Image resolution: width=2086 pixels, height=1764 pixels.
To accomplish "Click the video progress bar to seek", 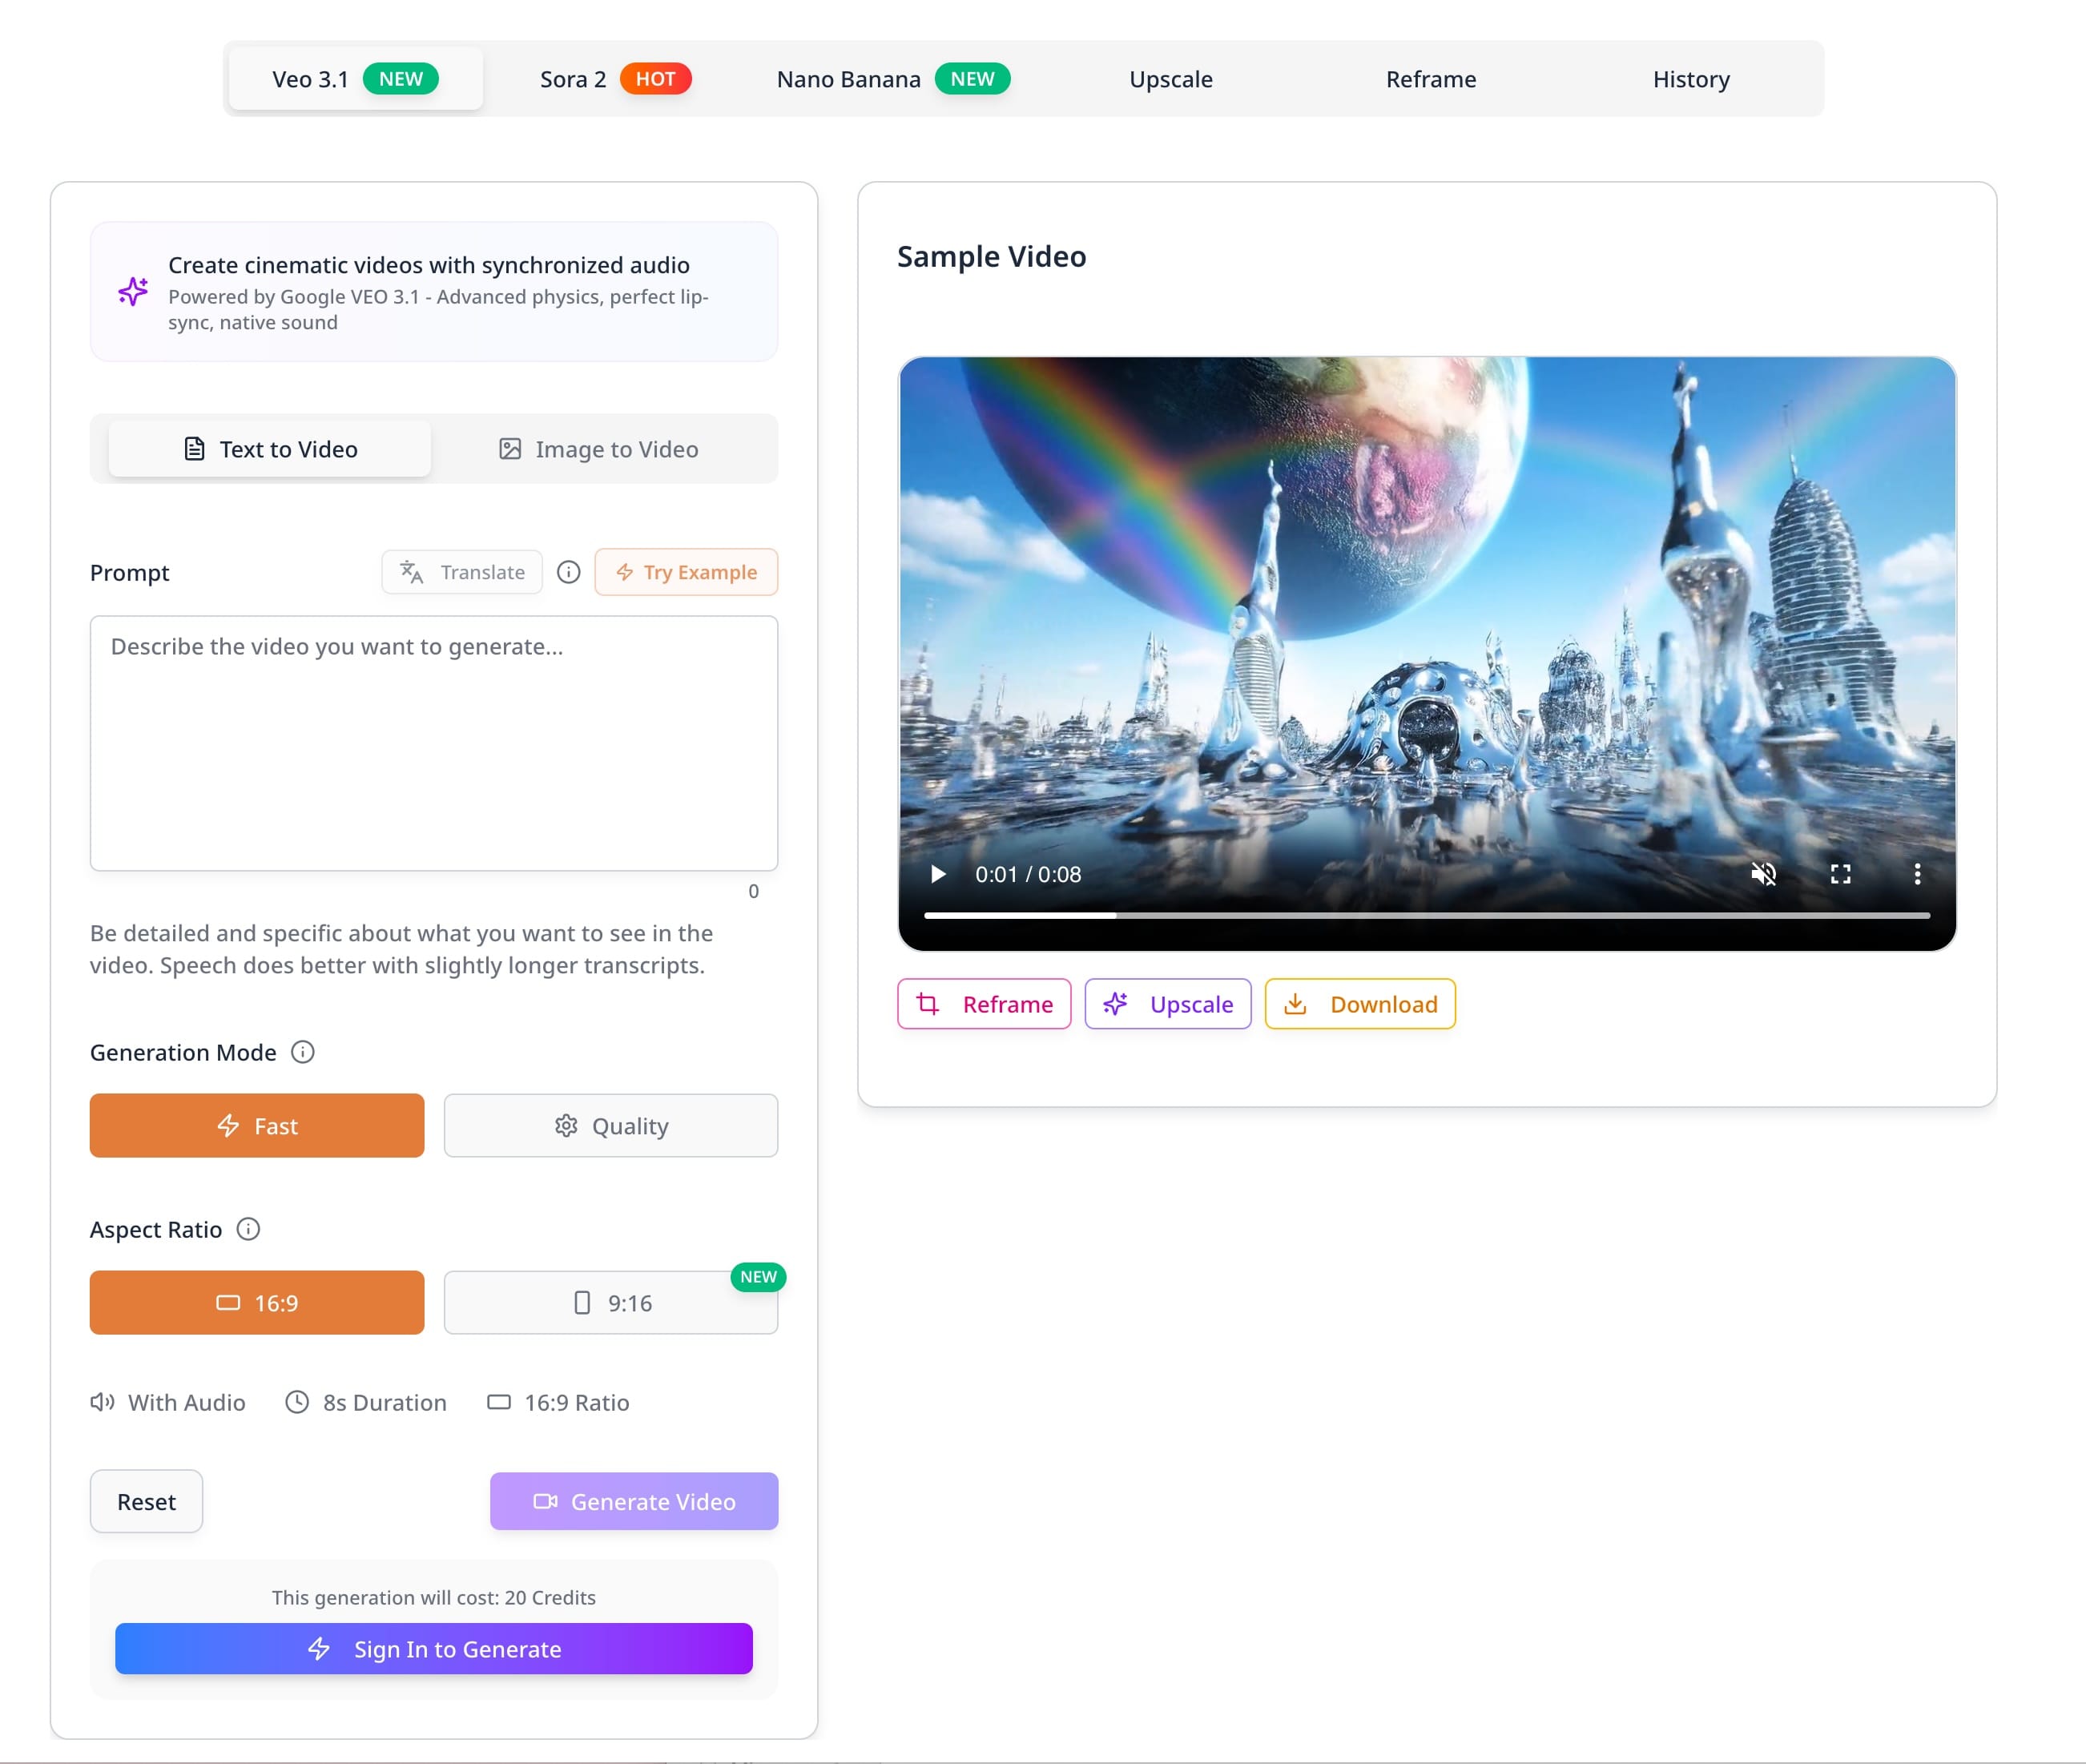I will click(x=1427, y=915).
